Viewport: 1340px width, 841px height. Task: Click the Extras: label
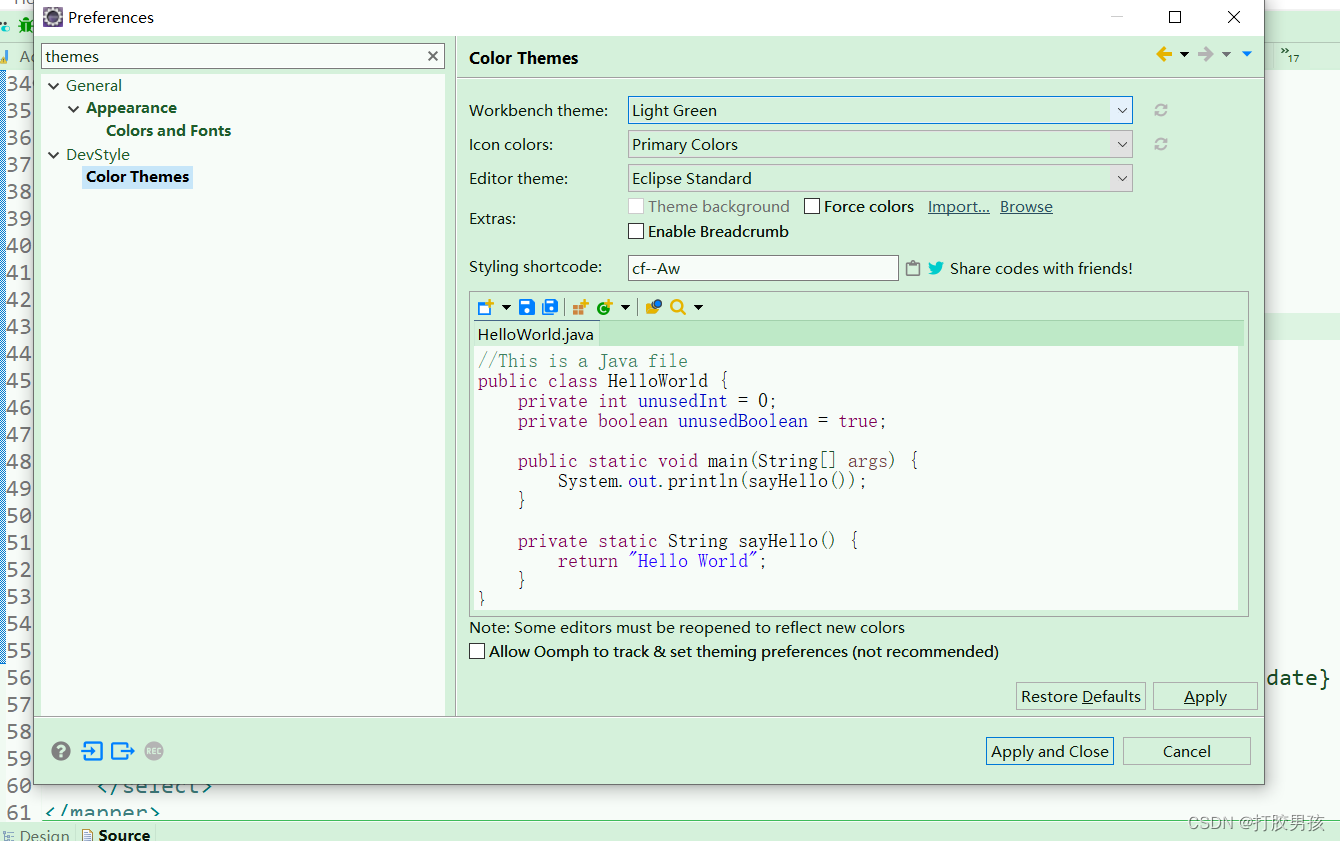point(492,218)
